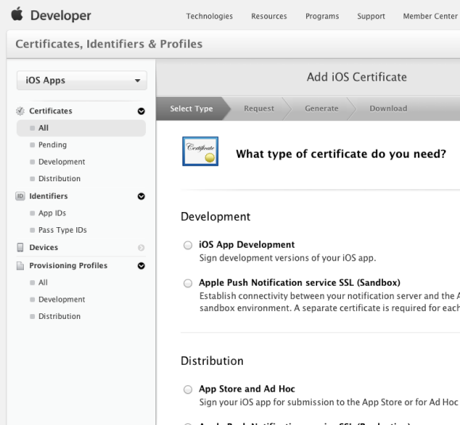460x425 pixels.
Task: Click the Provisioning Profiles section label
Action: pos(68,266)
